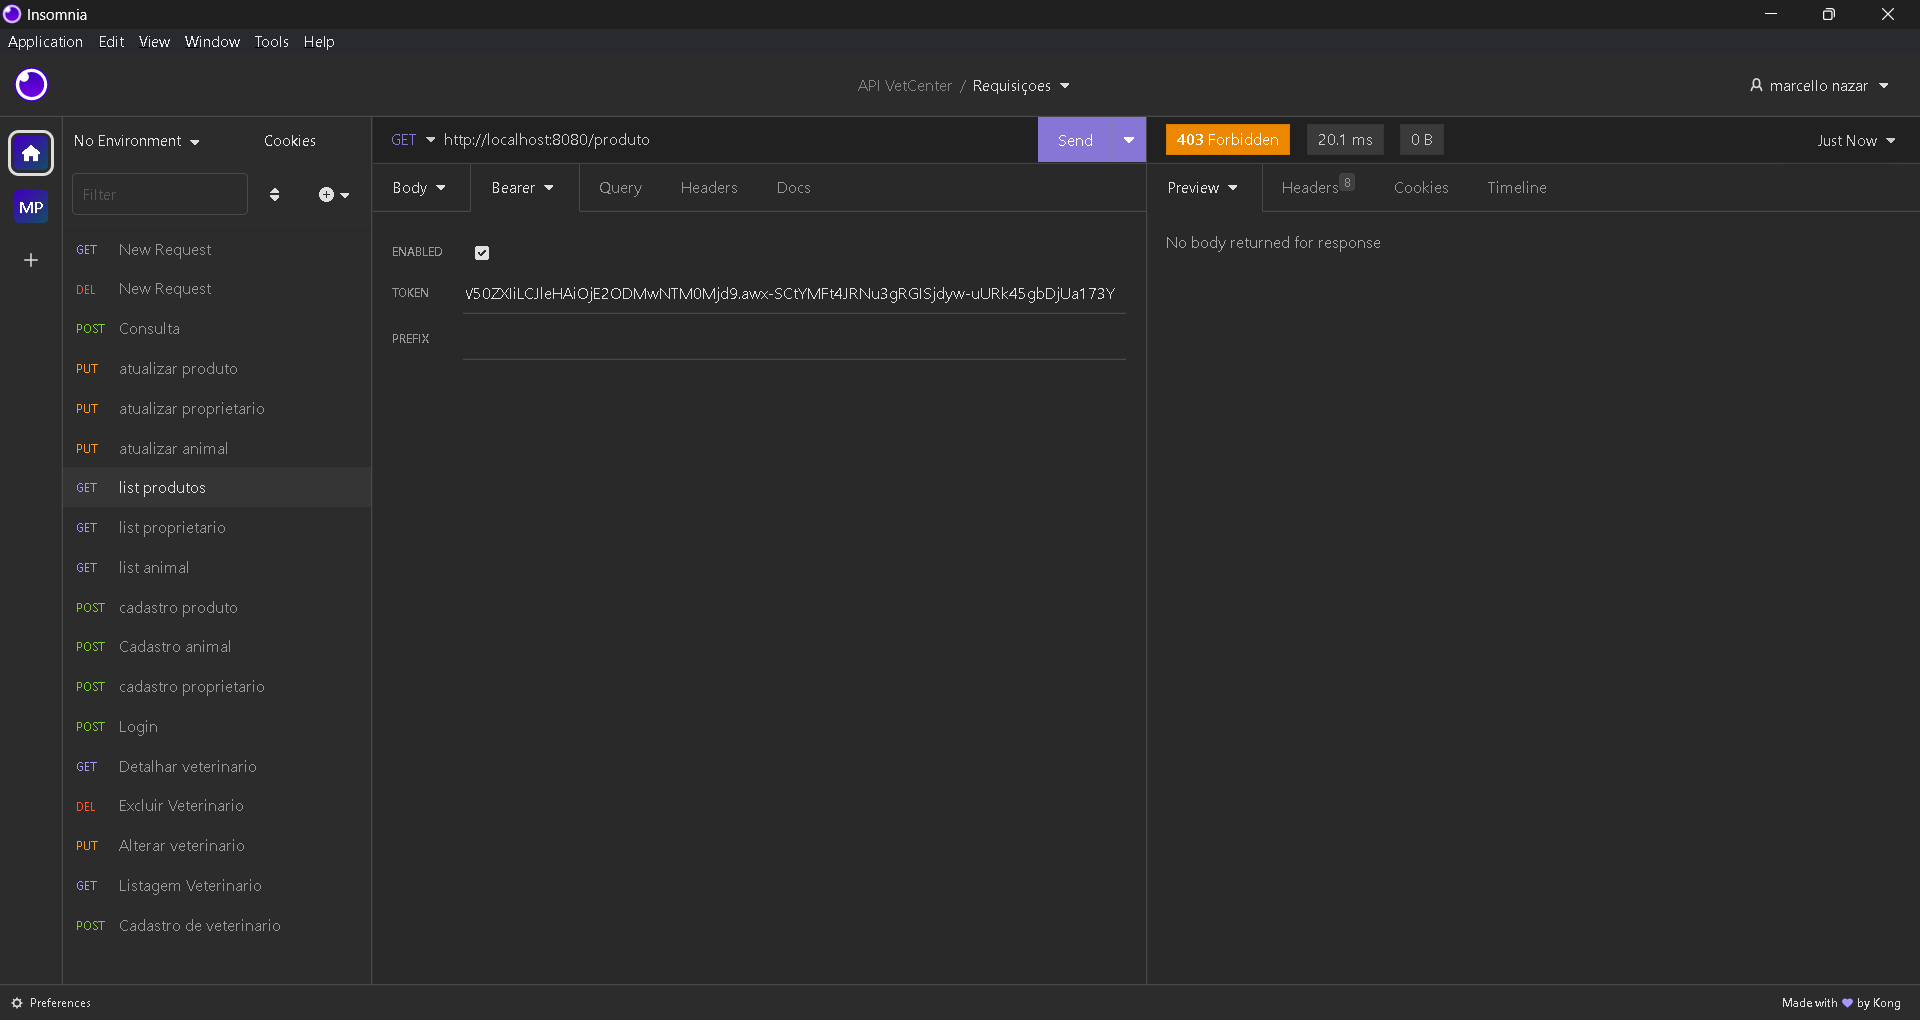Screen dimensions: 1920x1020
Task: Click Made with love by Kong link
Action: tap(1841, 1003)
